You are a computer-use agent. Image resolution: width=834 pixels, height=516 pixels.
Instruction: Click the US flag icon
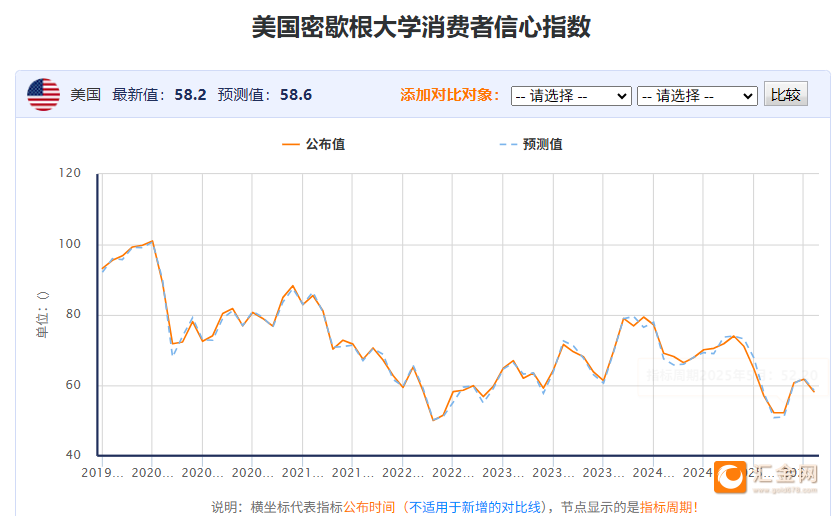click(x=44, y=95)
